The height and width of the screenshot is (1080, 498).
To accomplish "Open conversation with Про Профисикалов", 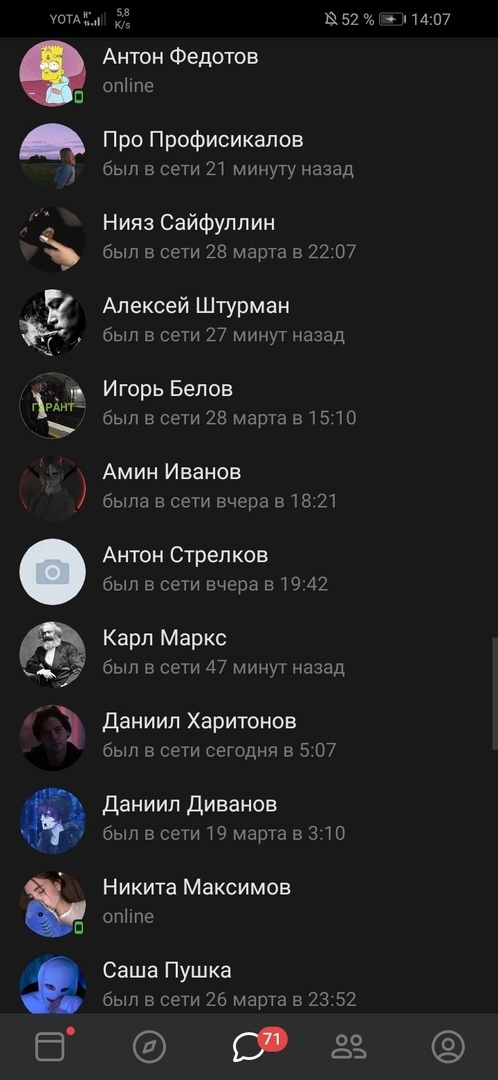I will pos(249,154).
